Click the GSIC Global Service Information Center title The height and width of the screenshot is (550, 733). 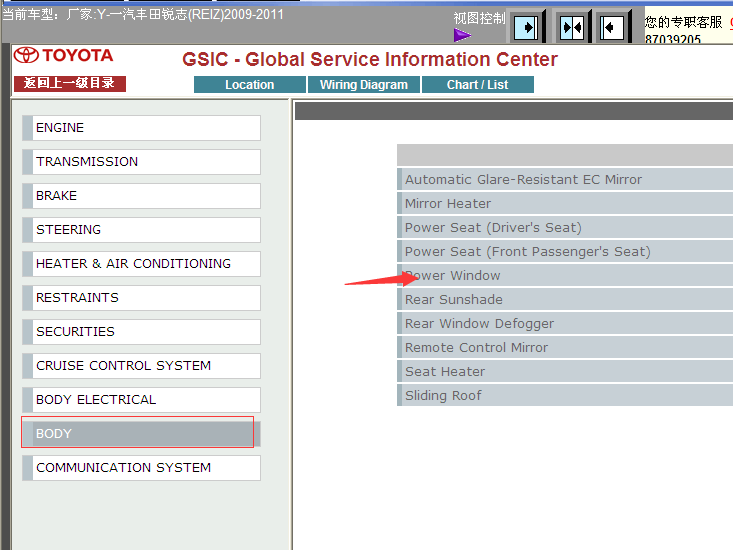(370, 59)
